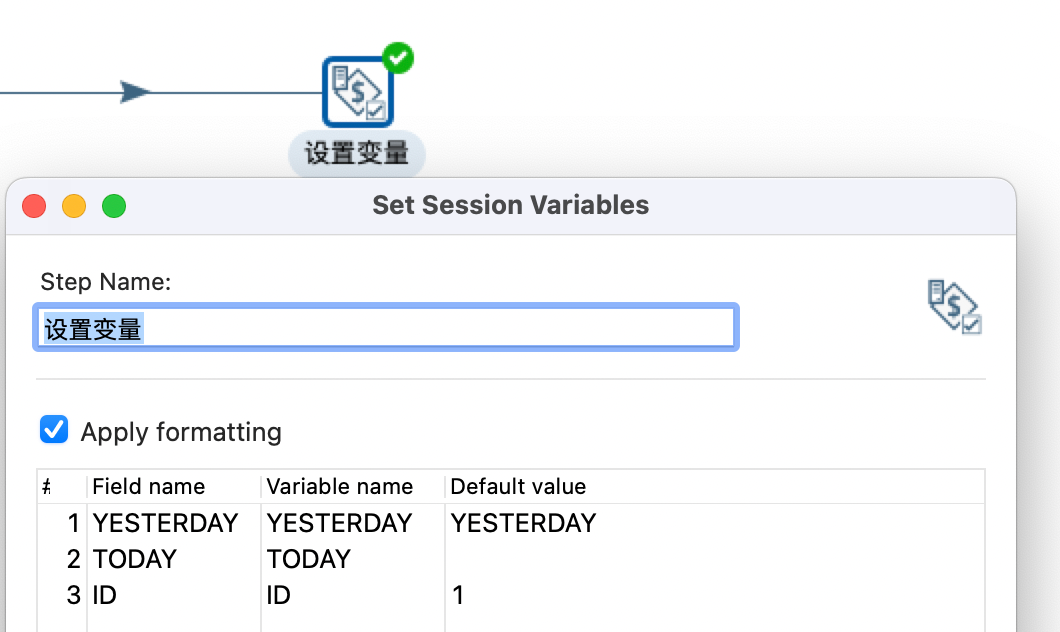Click the Variable name column header
The height and width of the screenshot is (632, 1060).
point(340,487)
